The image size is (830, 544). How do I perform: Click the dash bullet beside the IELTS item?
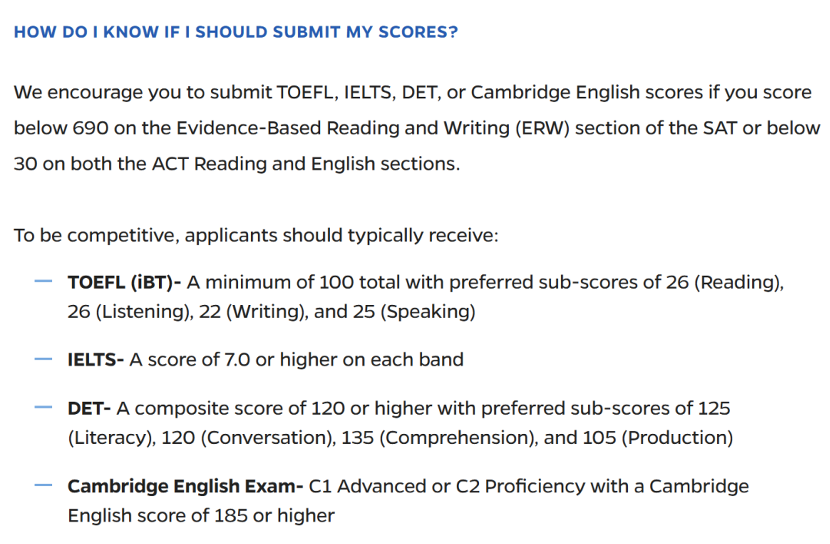pos(43,360)
